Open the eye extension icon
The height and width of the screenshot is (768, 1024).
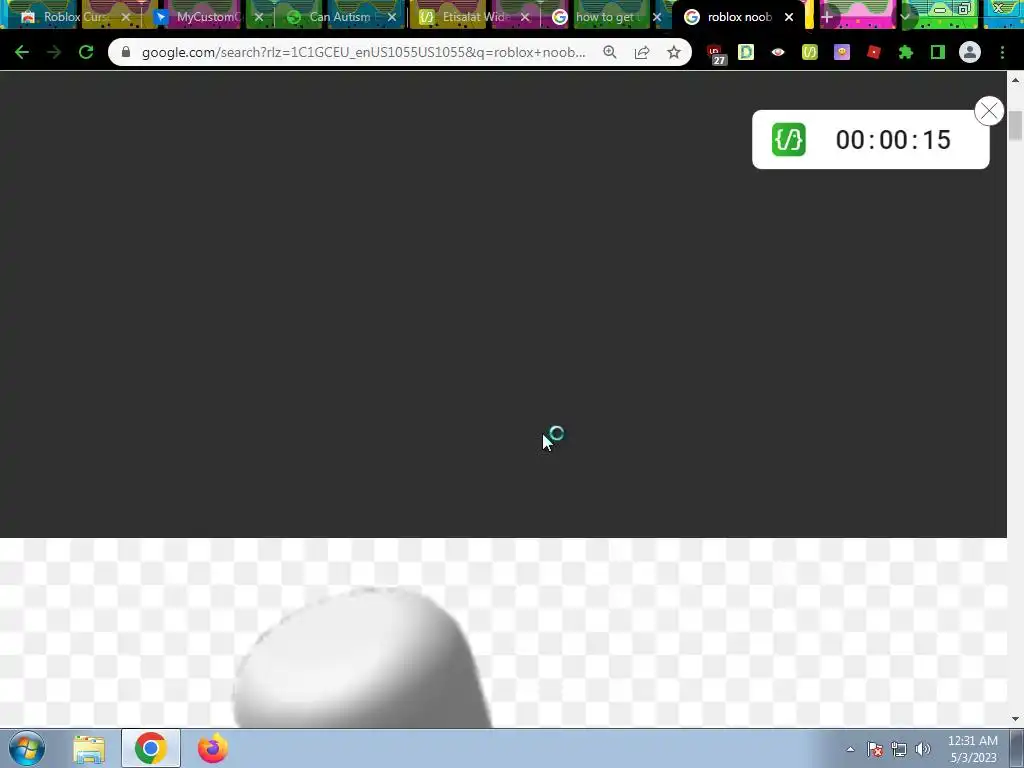[778, 52]
